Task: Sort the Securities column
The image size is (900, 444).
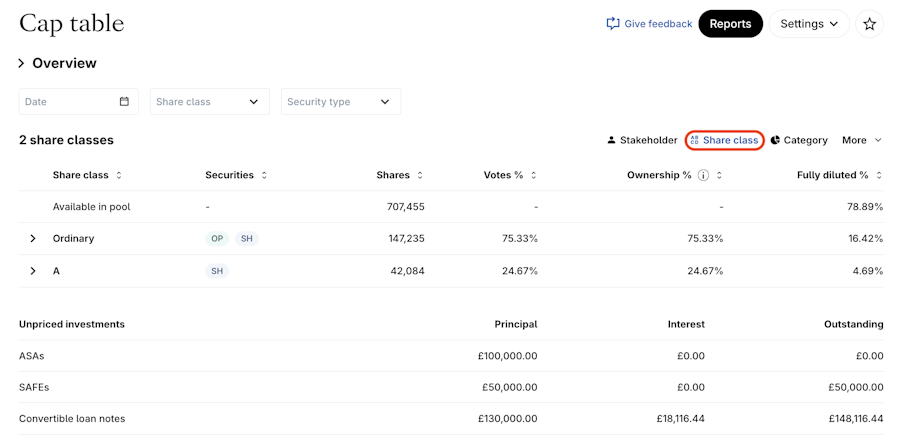Action: [x=264, y=175]
